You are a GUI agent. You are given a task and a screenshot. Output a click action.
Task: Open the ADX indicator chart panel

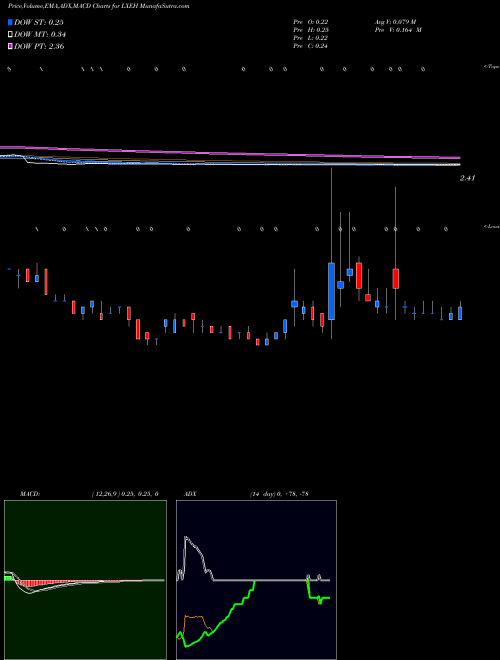(256, 580)
